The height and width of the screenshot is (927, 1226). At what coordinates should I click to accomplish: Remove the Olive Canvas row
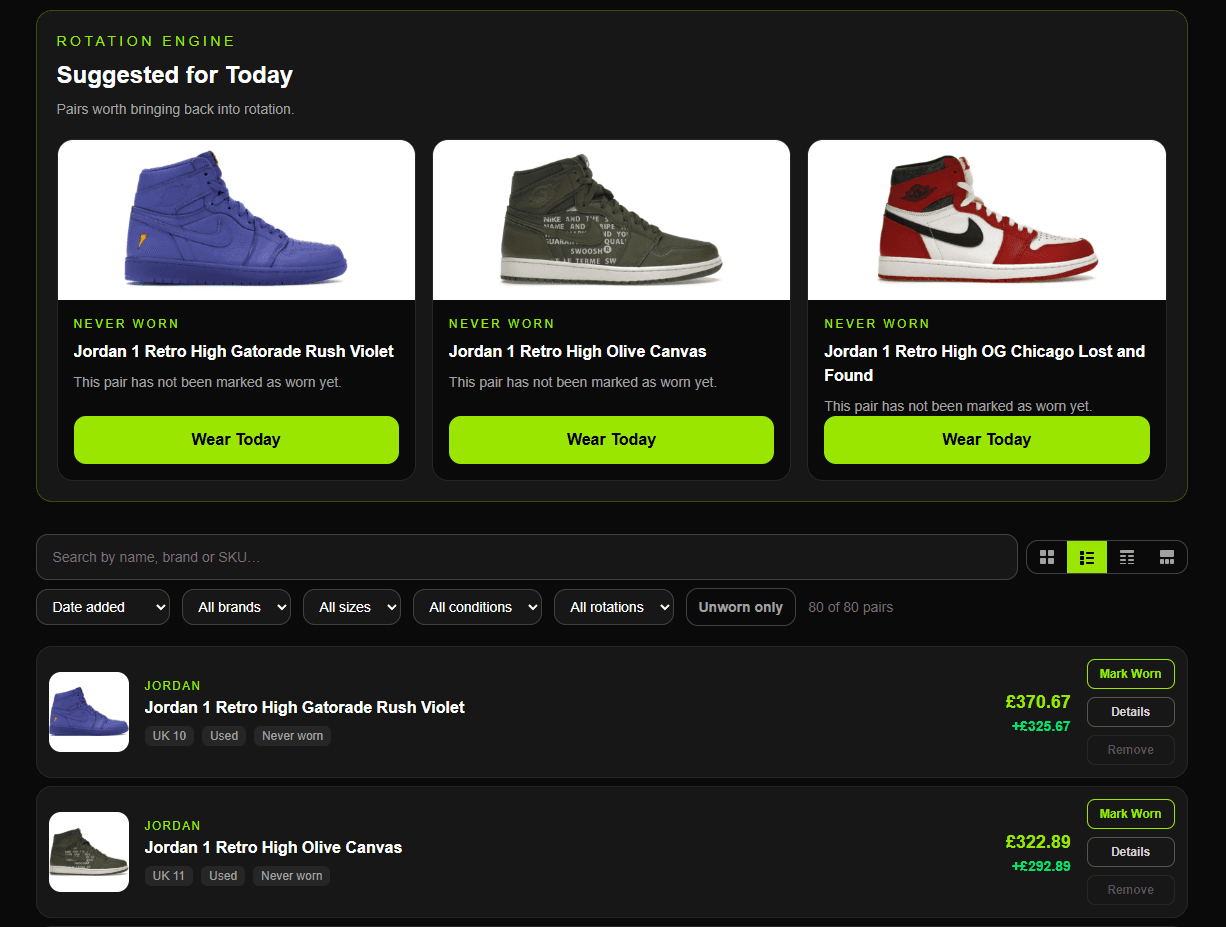[1131, 890]
